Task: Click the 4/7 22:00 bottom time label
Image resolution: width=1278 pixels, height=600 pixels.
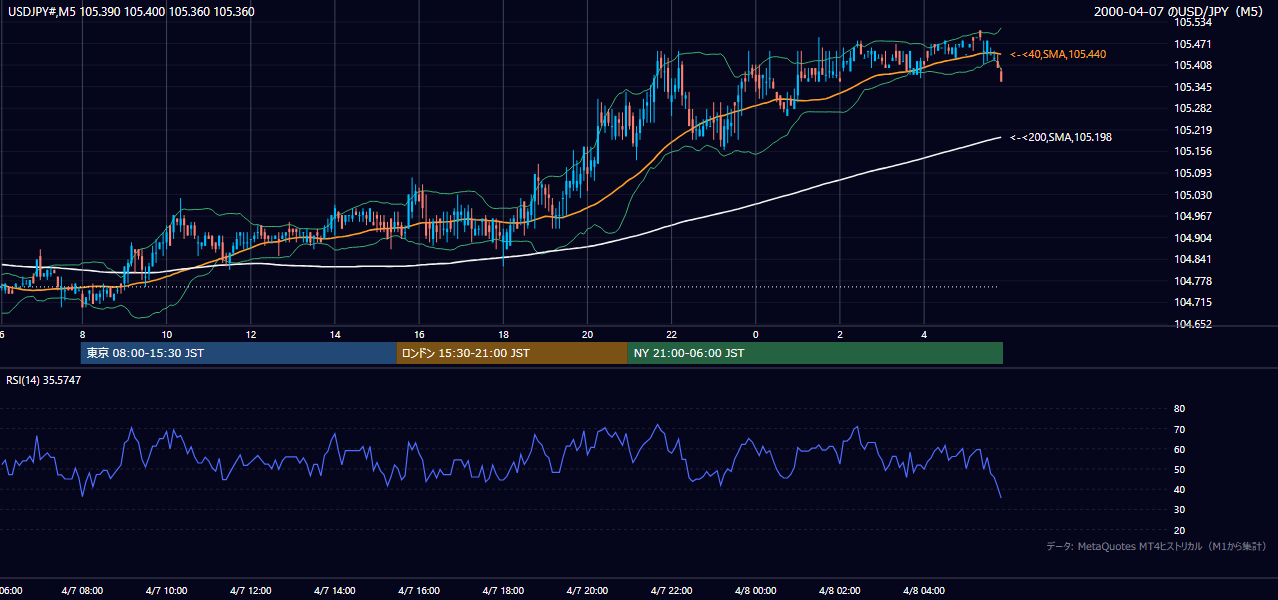Action: [x=671, y=591]
